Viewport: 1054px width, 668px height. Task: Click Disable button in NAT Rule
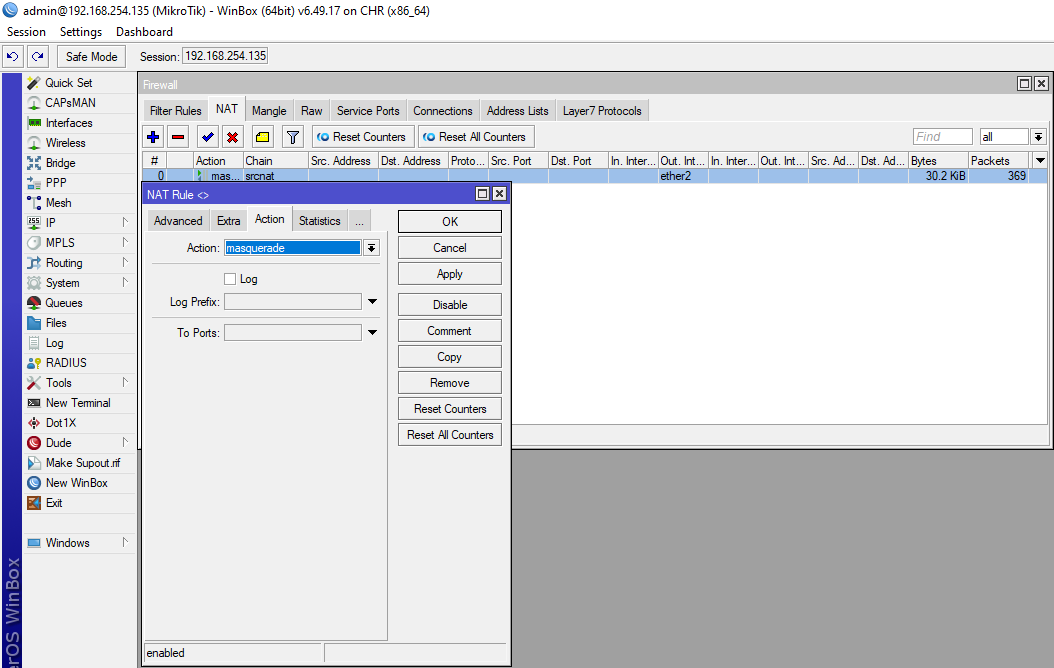[450, 305]
